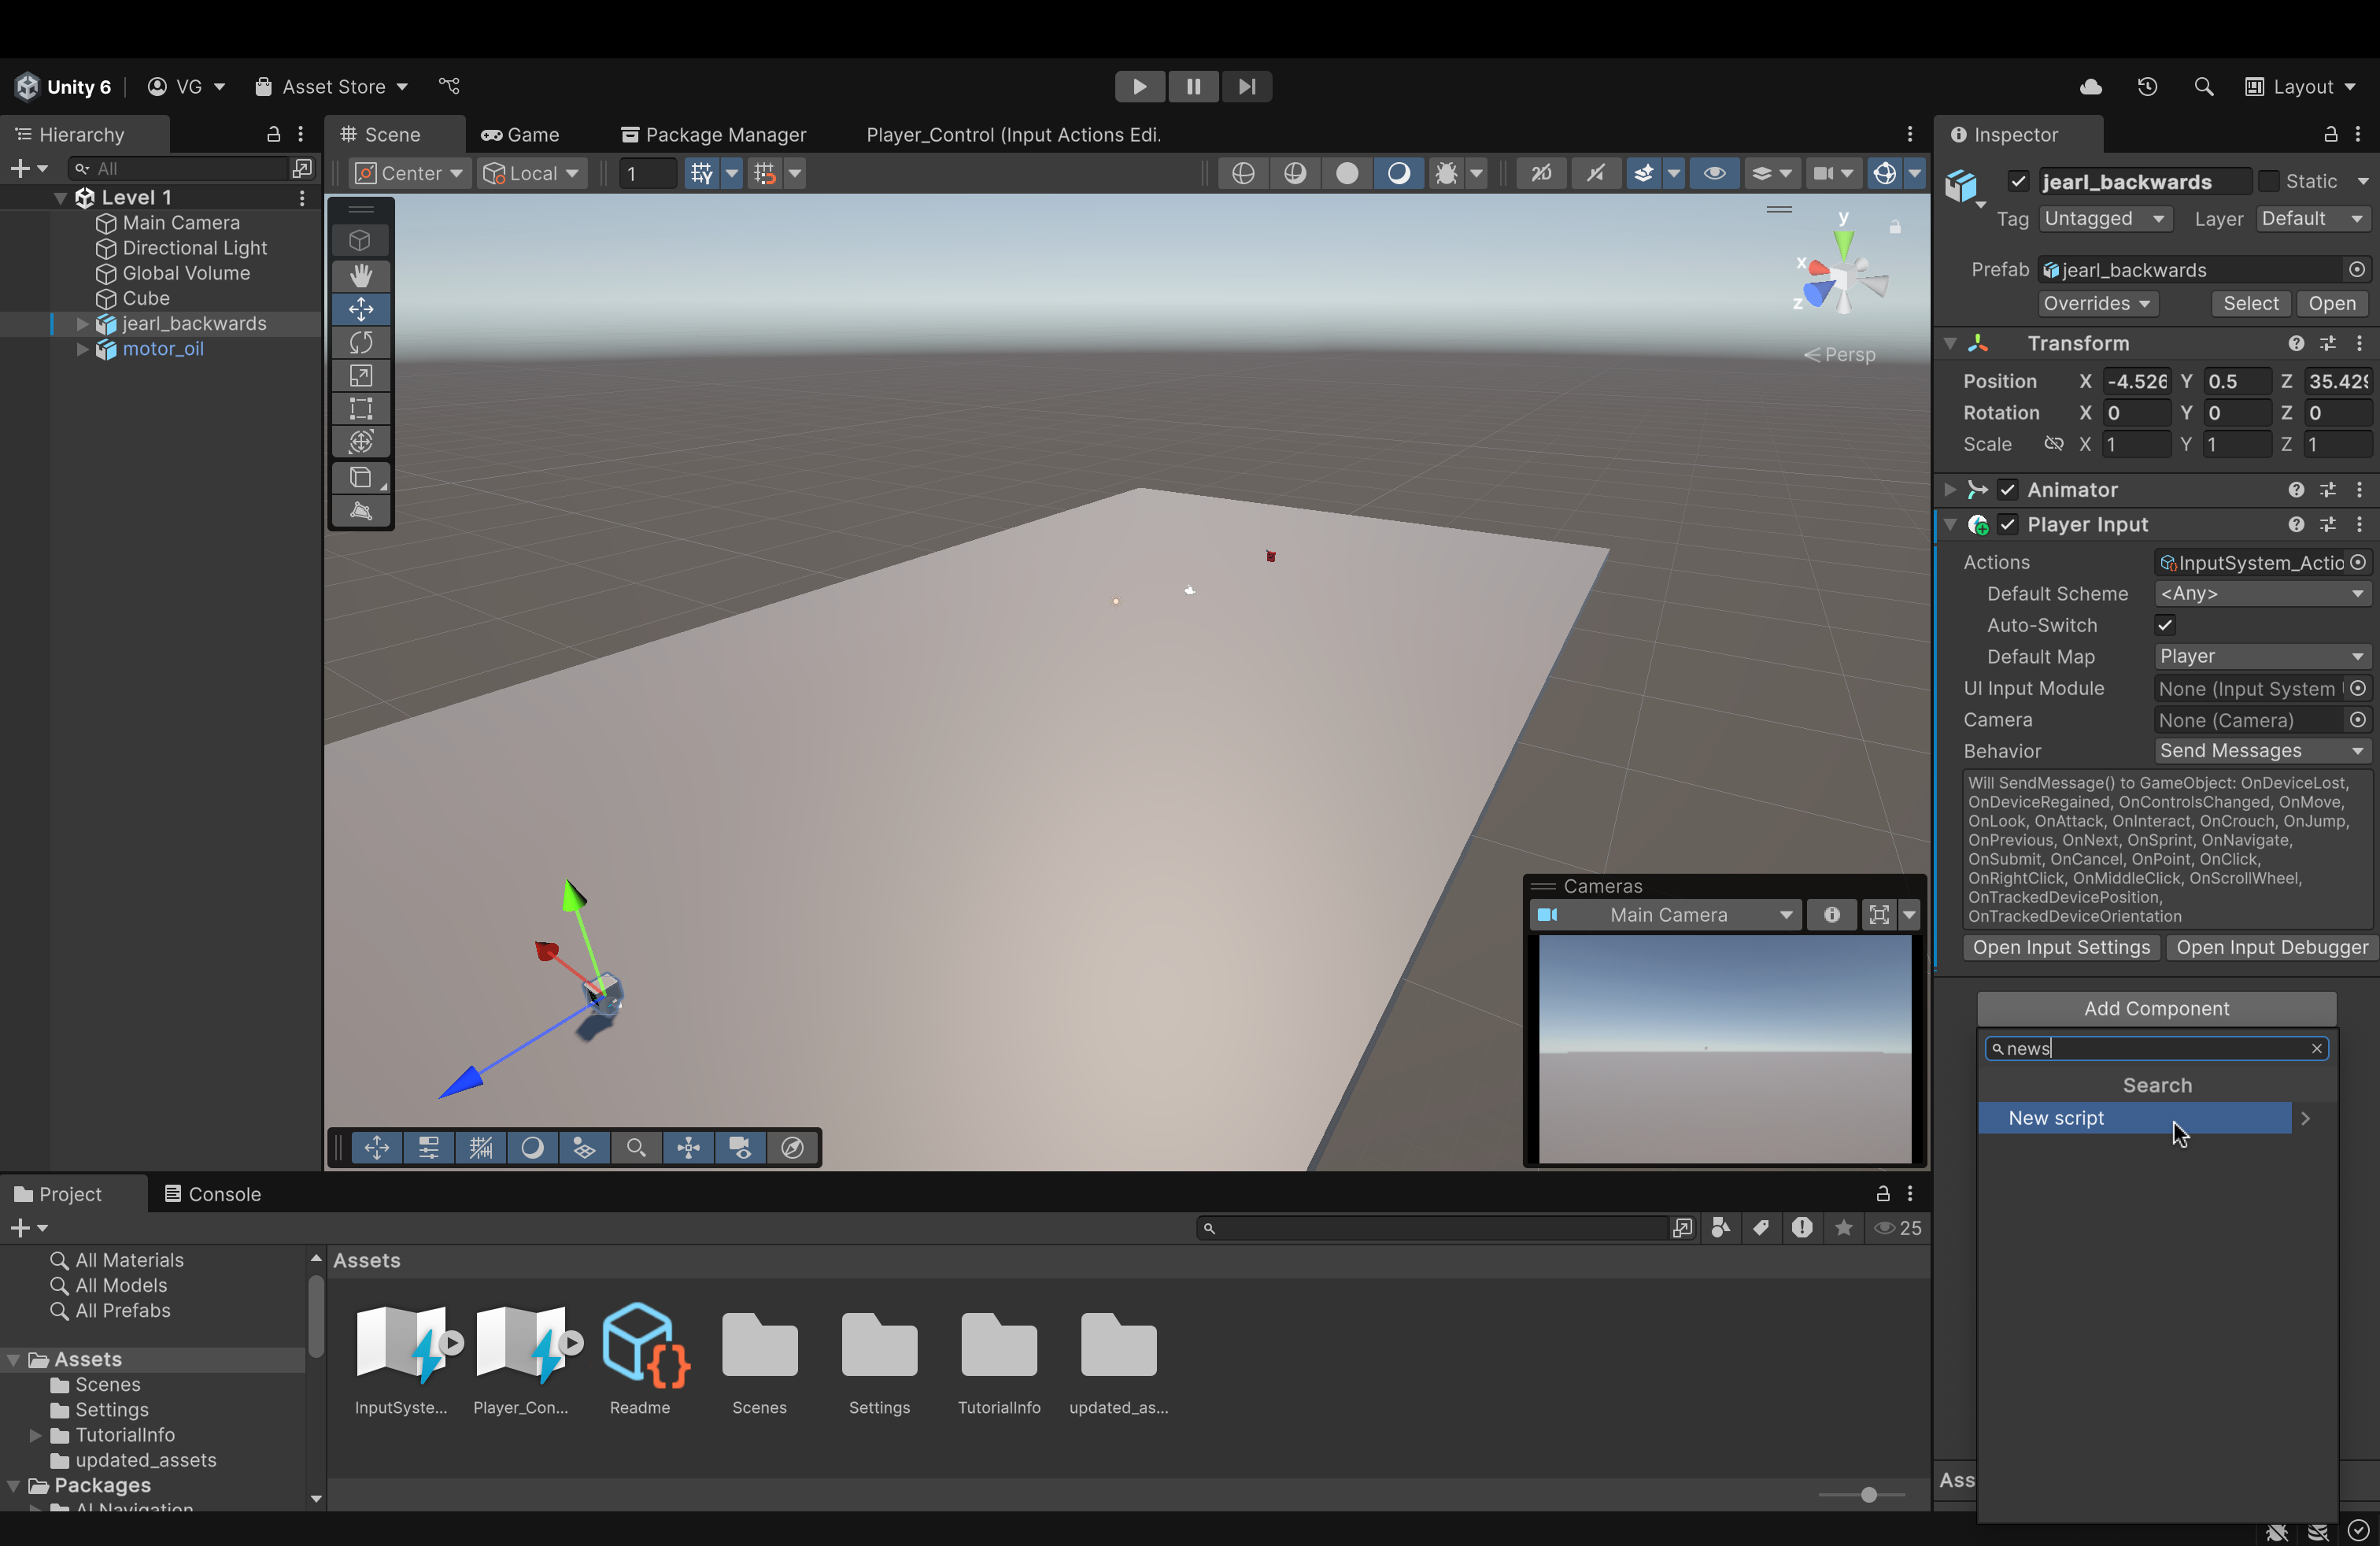
Task: Switch to the Game tab
Action: pos(520,135)
